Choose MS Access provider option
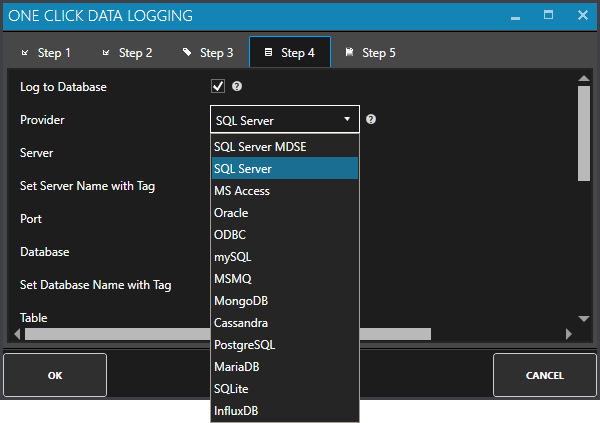Image resolution: width=600 pixels, height=423 pixels. pyautogui.click(x=242, y=191)
